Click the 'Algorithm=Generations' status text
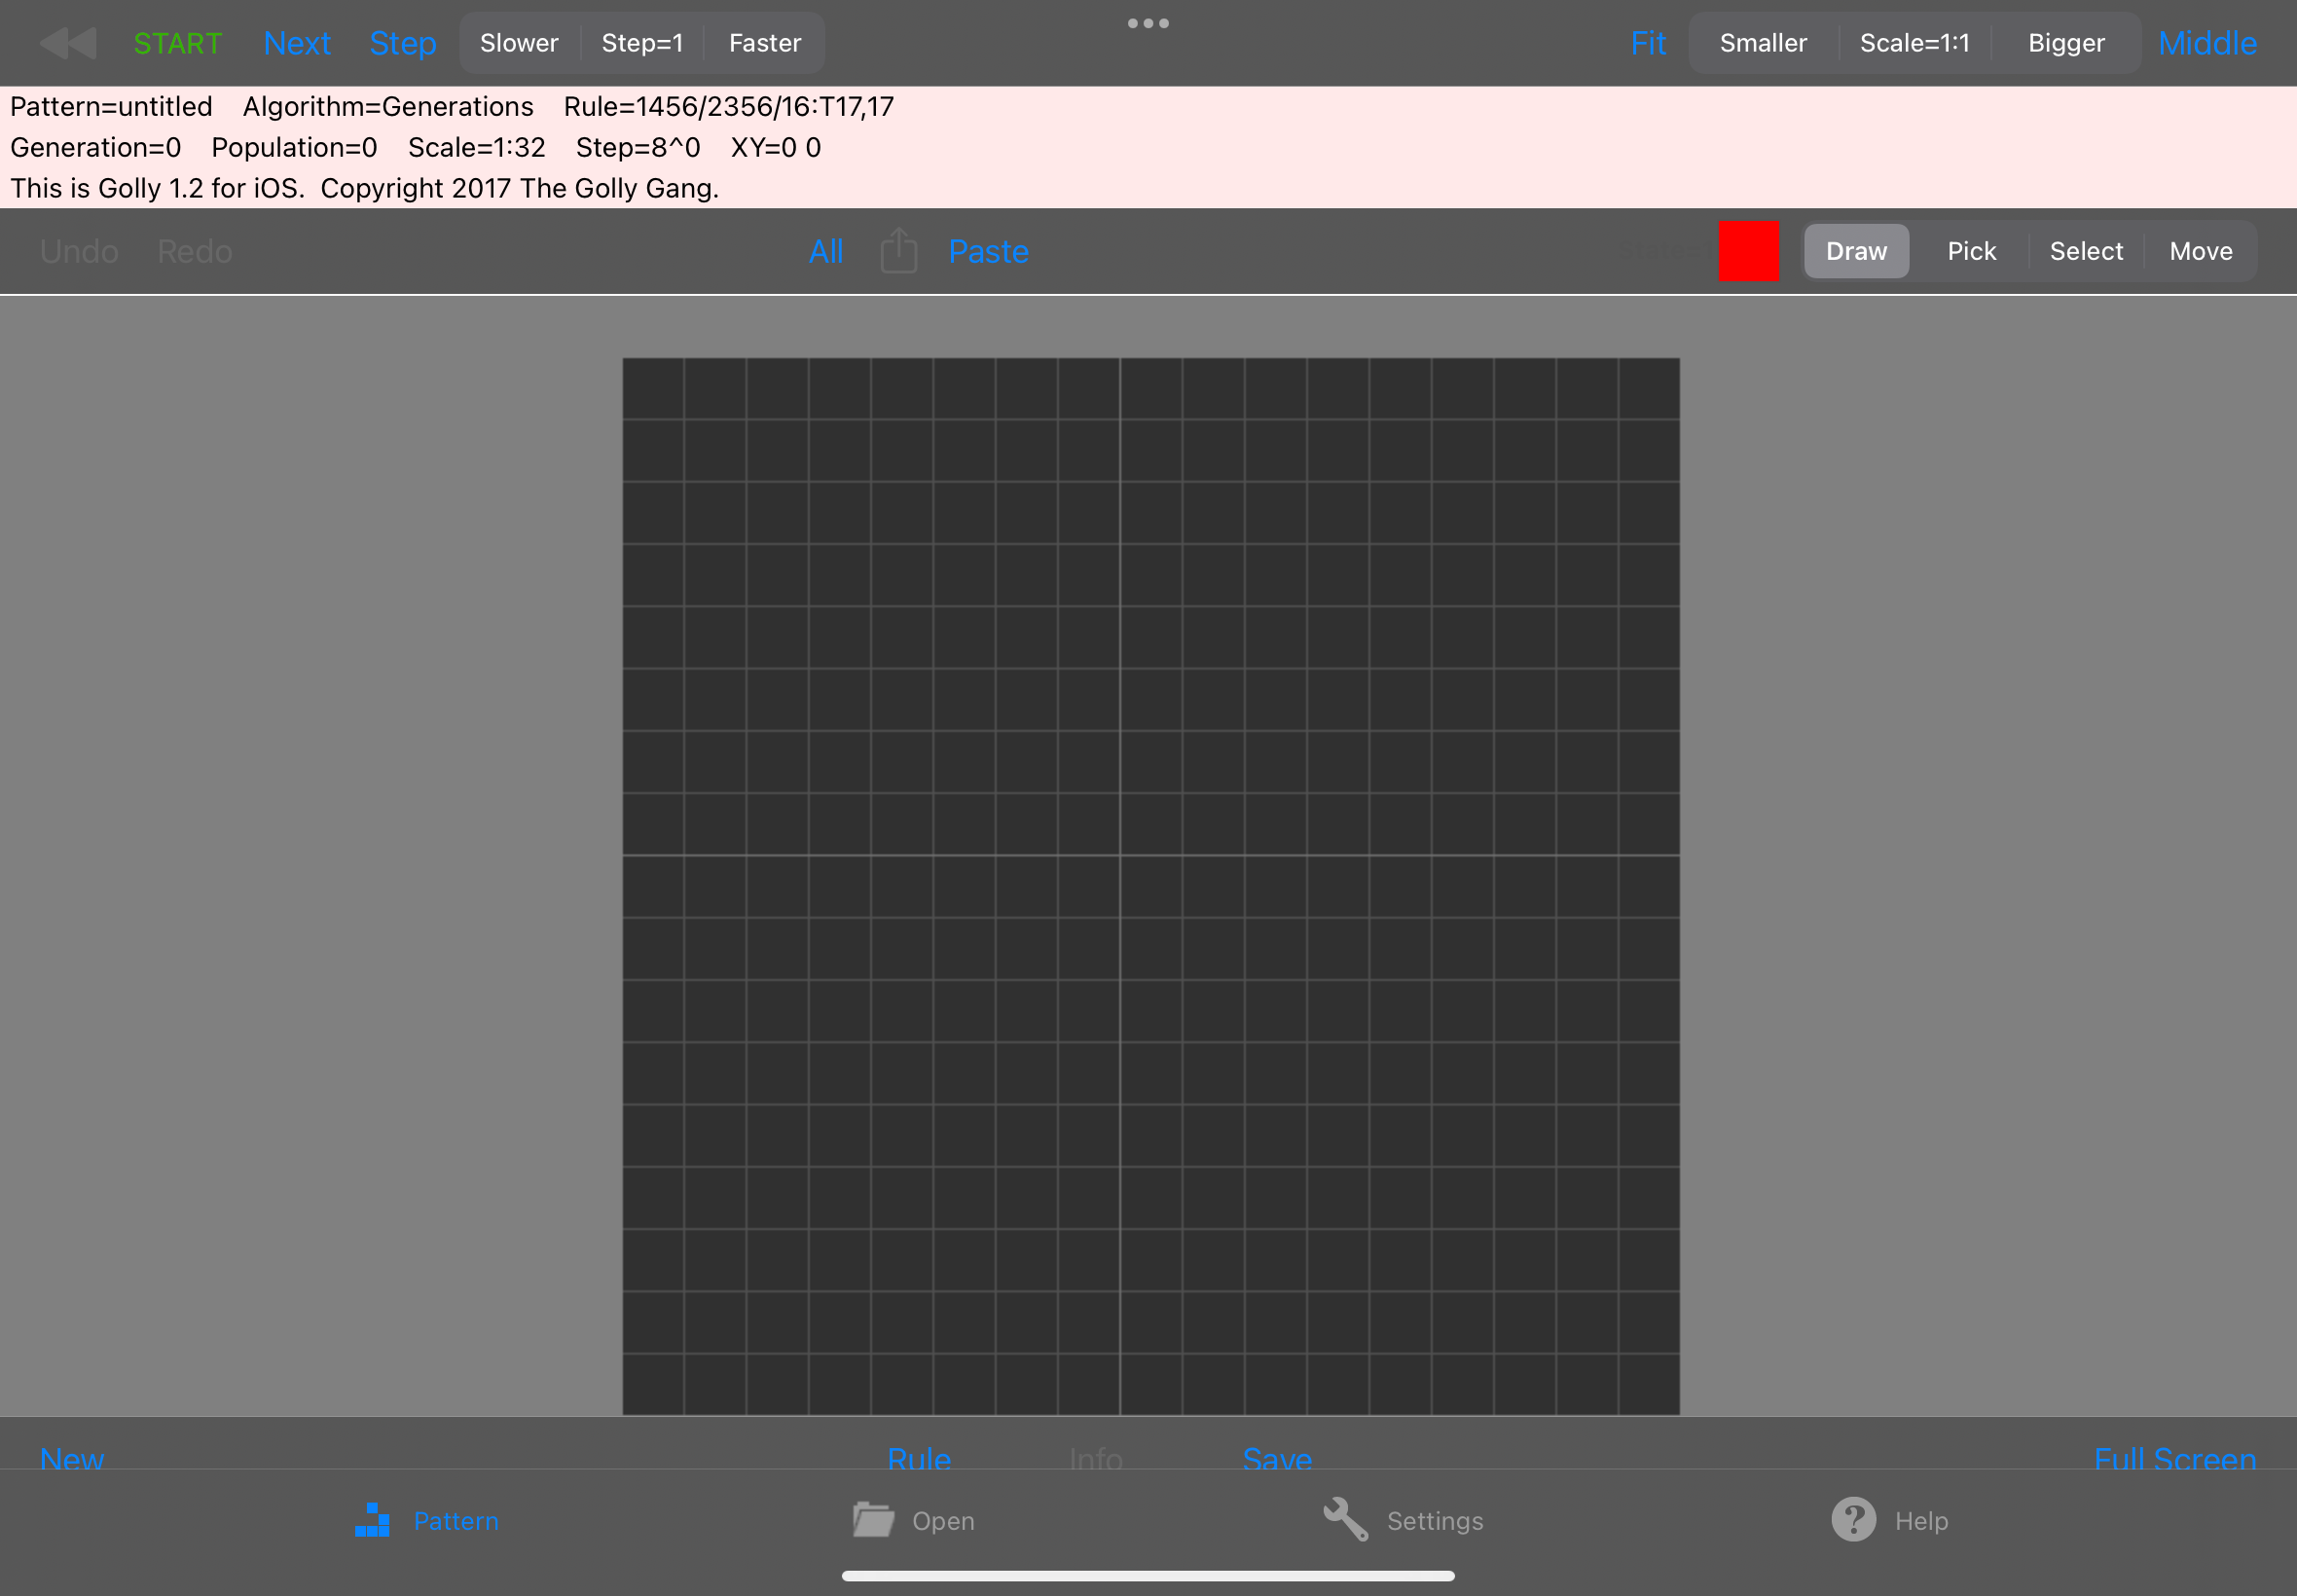2297x1596 pixels. tap(388, 106)
